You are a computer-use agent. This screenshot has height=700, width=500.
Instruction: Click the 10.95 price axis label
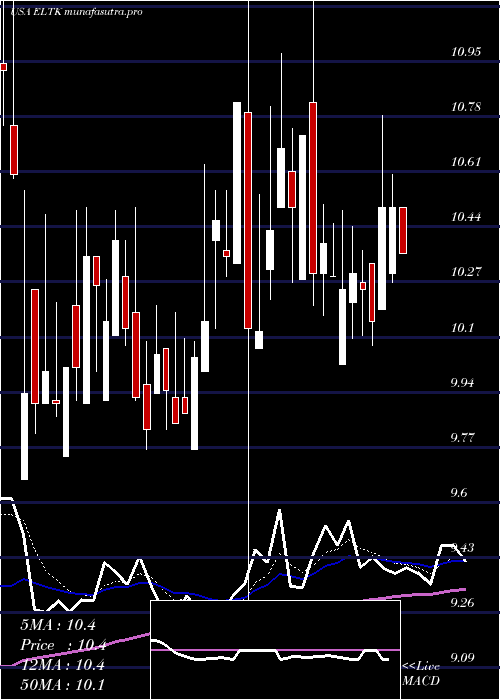(x=466, y=52)
